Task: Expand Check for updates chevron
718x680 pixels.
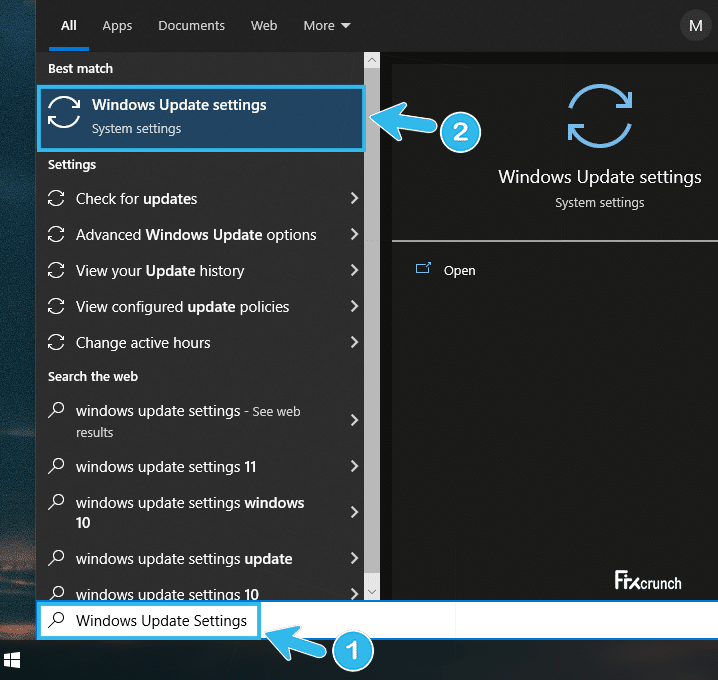Action: tap(354, 198)
